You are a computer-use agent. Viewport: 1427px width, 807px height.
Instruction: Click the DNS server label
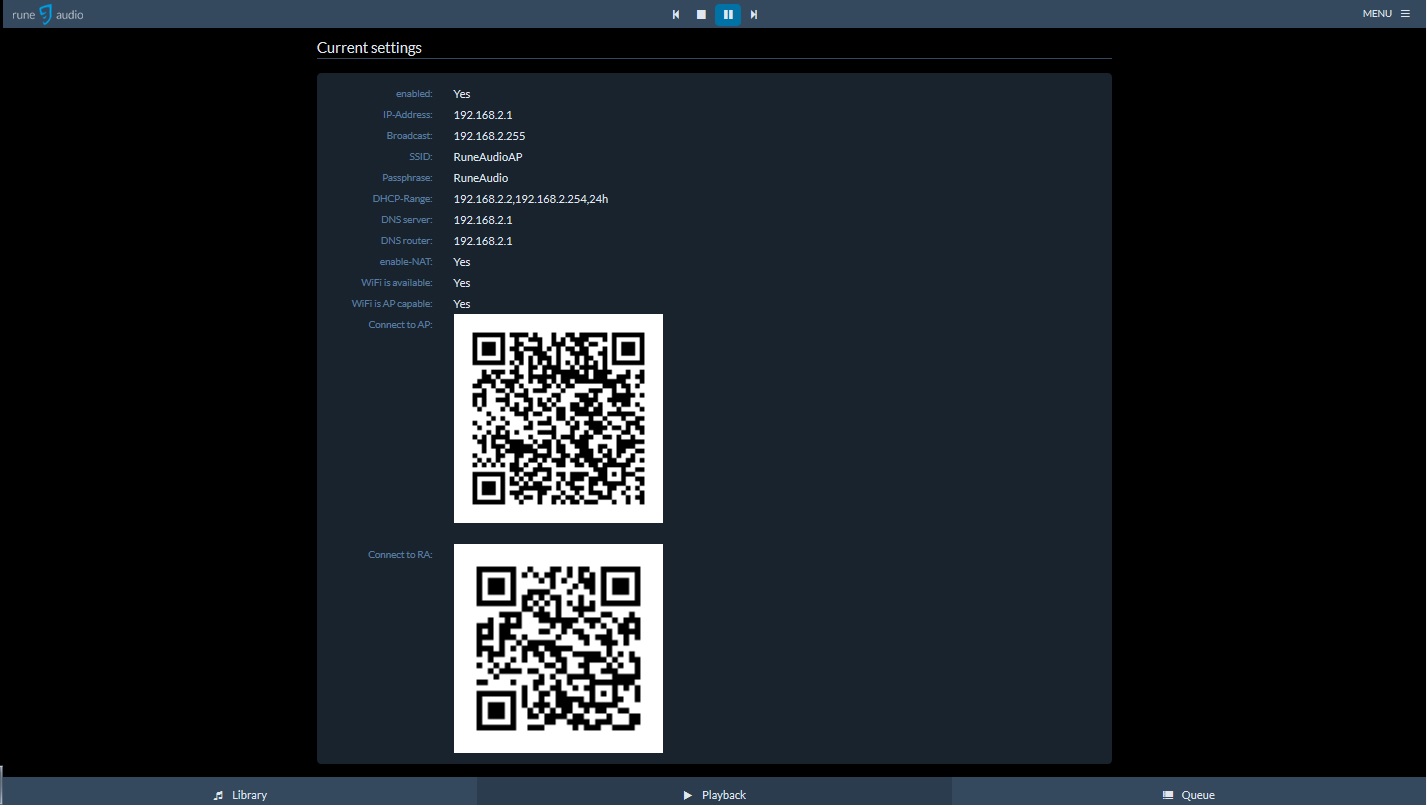pos(406,220)
